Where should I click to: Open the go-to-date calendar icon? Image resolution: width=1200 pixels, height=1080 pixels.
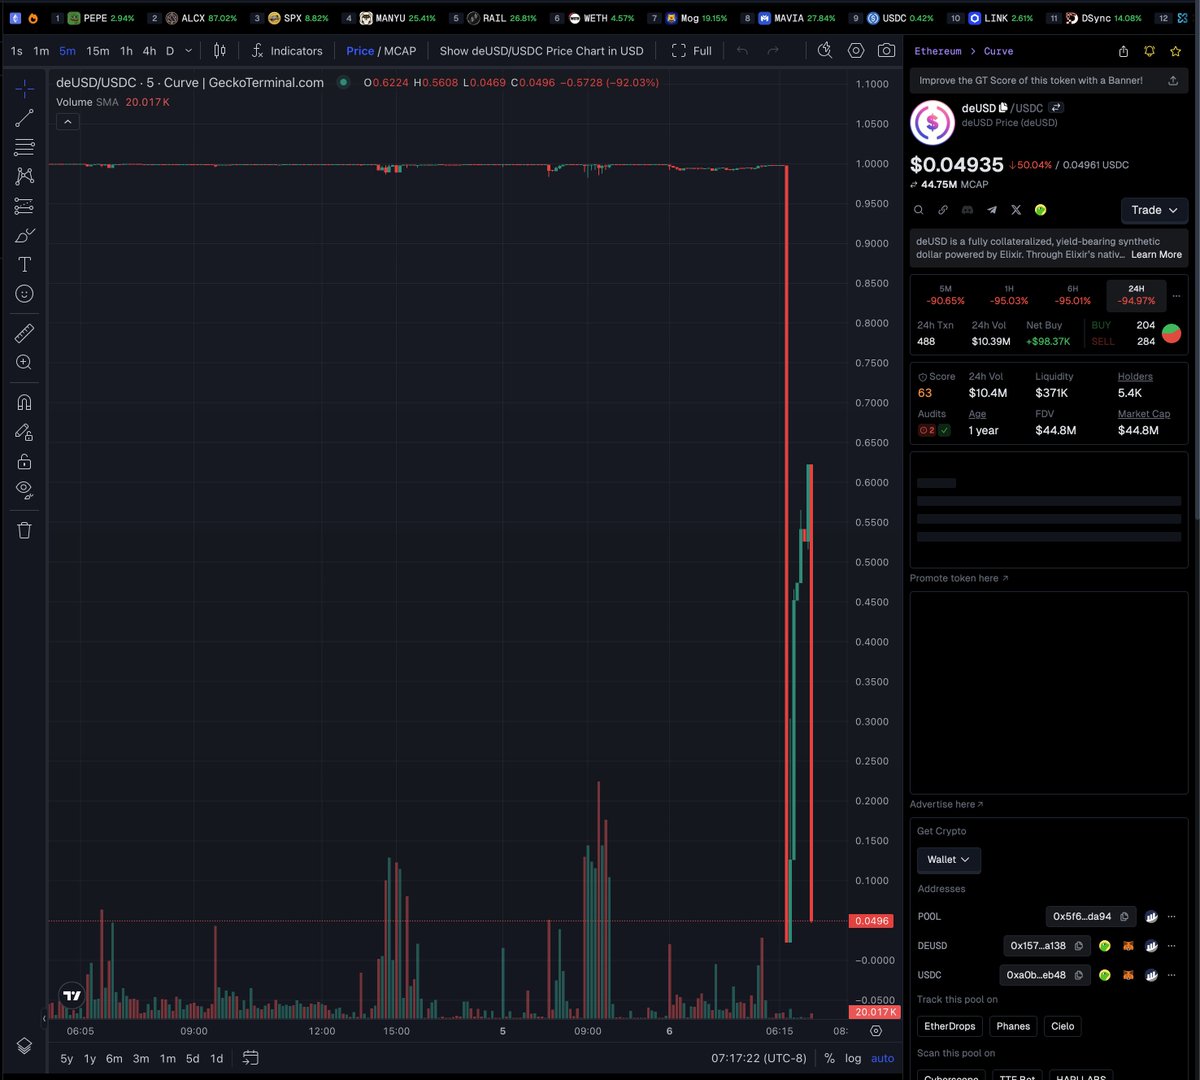[251, 1057]
